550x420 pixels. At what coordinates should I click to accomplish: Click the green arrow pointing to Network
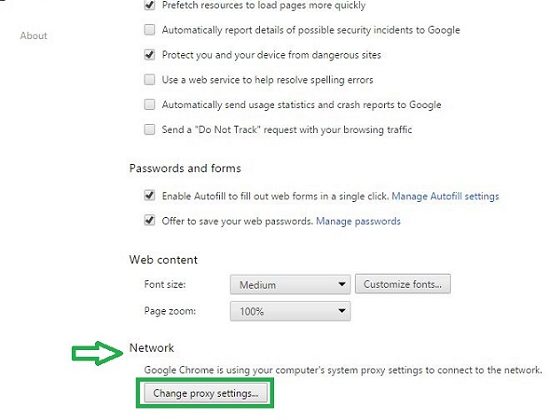[98, 353]
